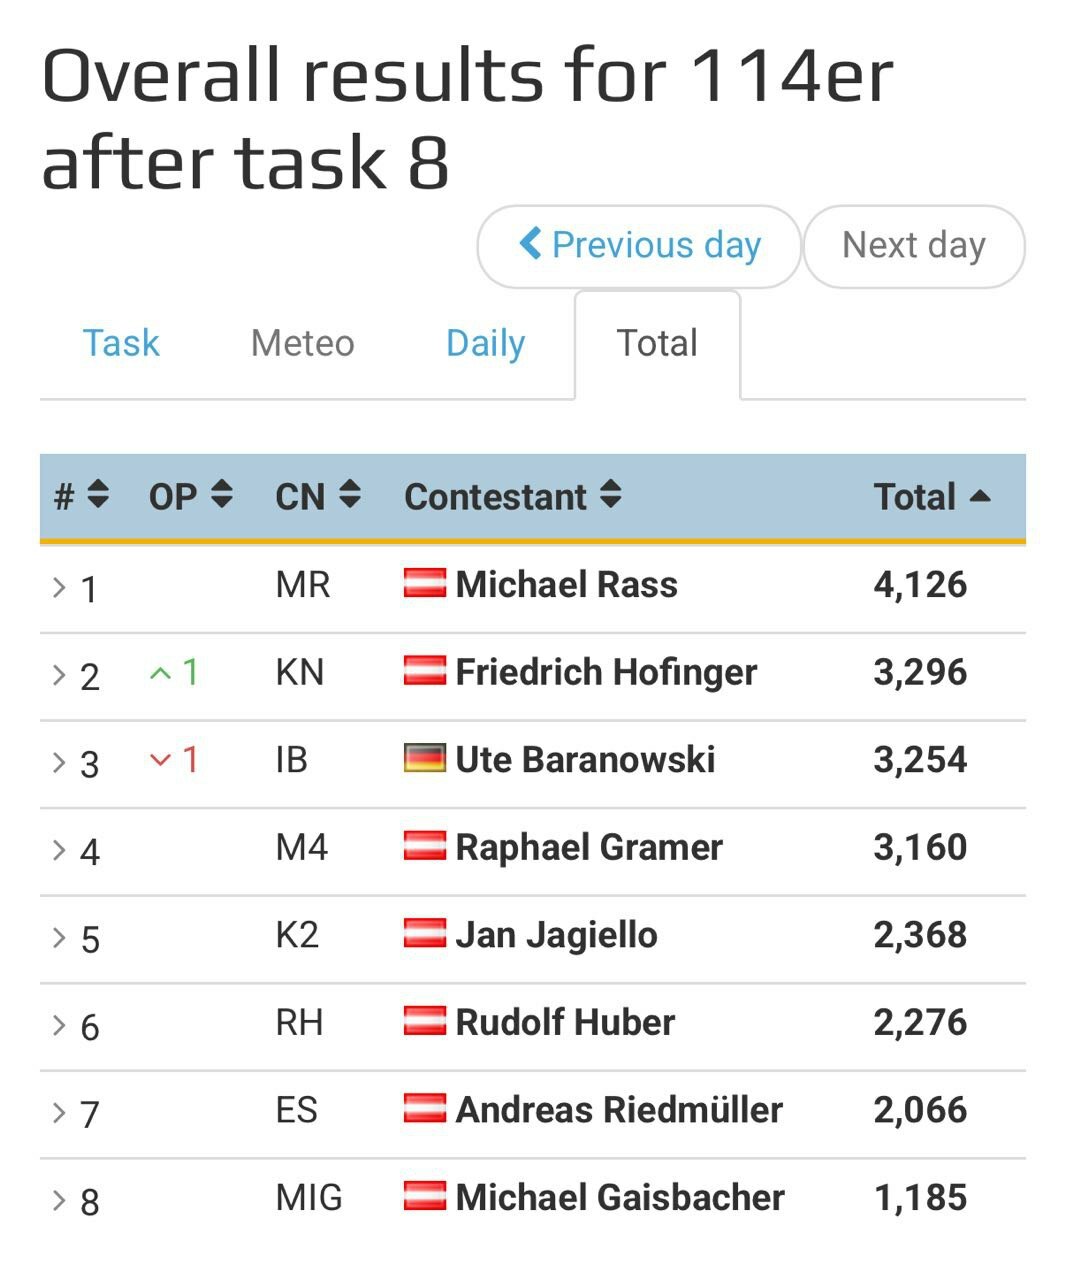The image size is (1066, 1280).
Task: Click the red down arrow for Ute Baranowski
Action: [160, 760]
